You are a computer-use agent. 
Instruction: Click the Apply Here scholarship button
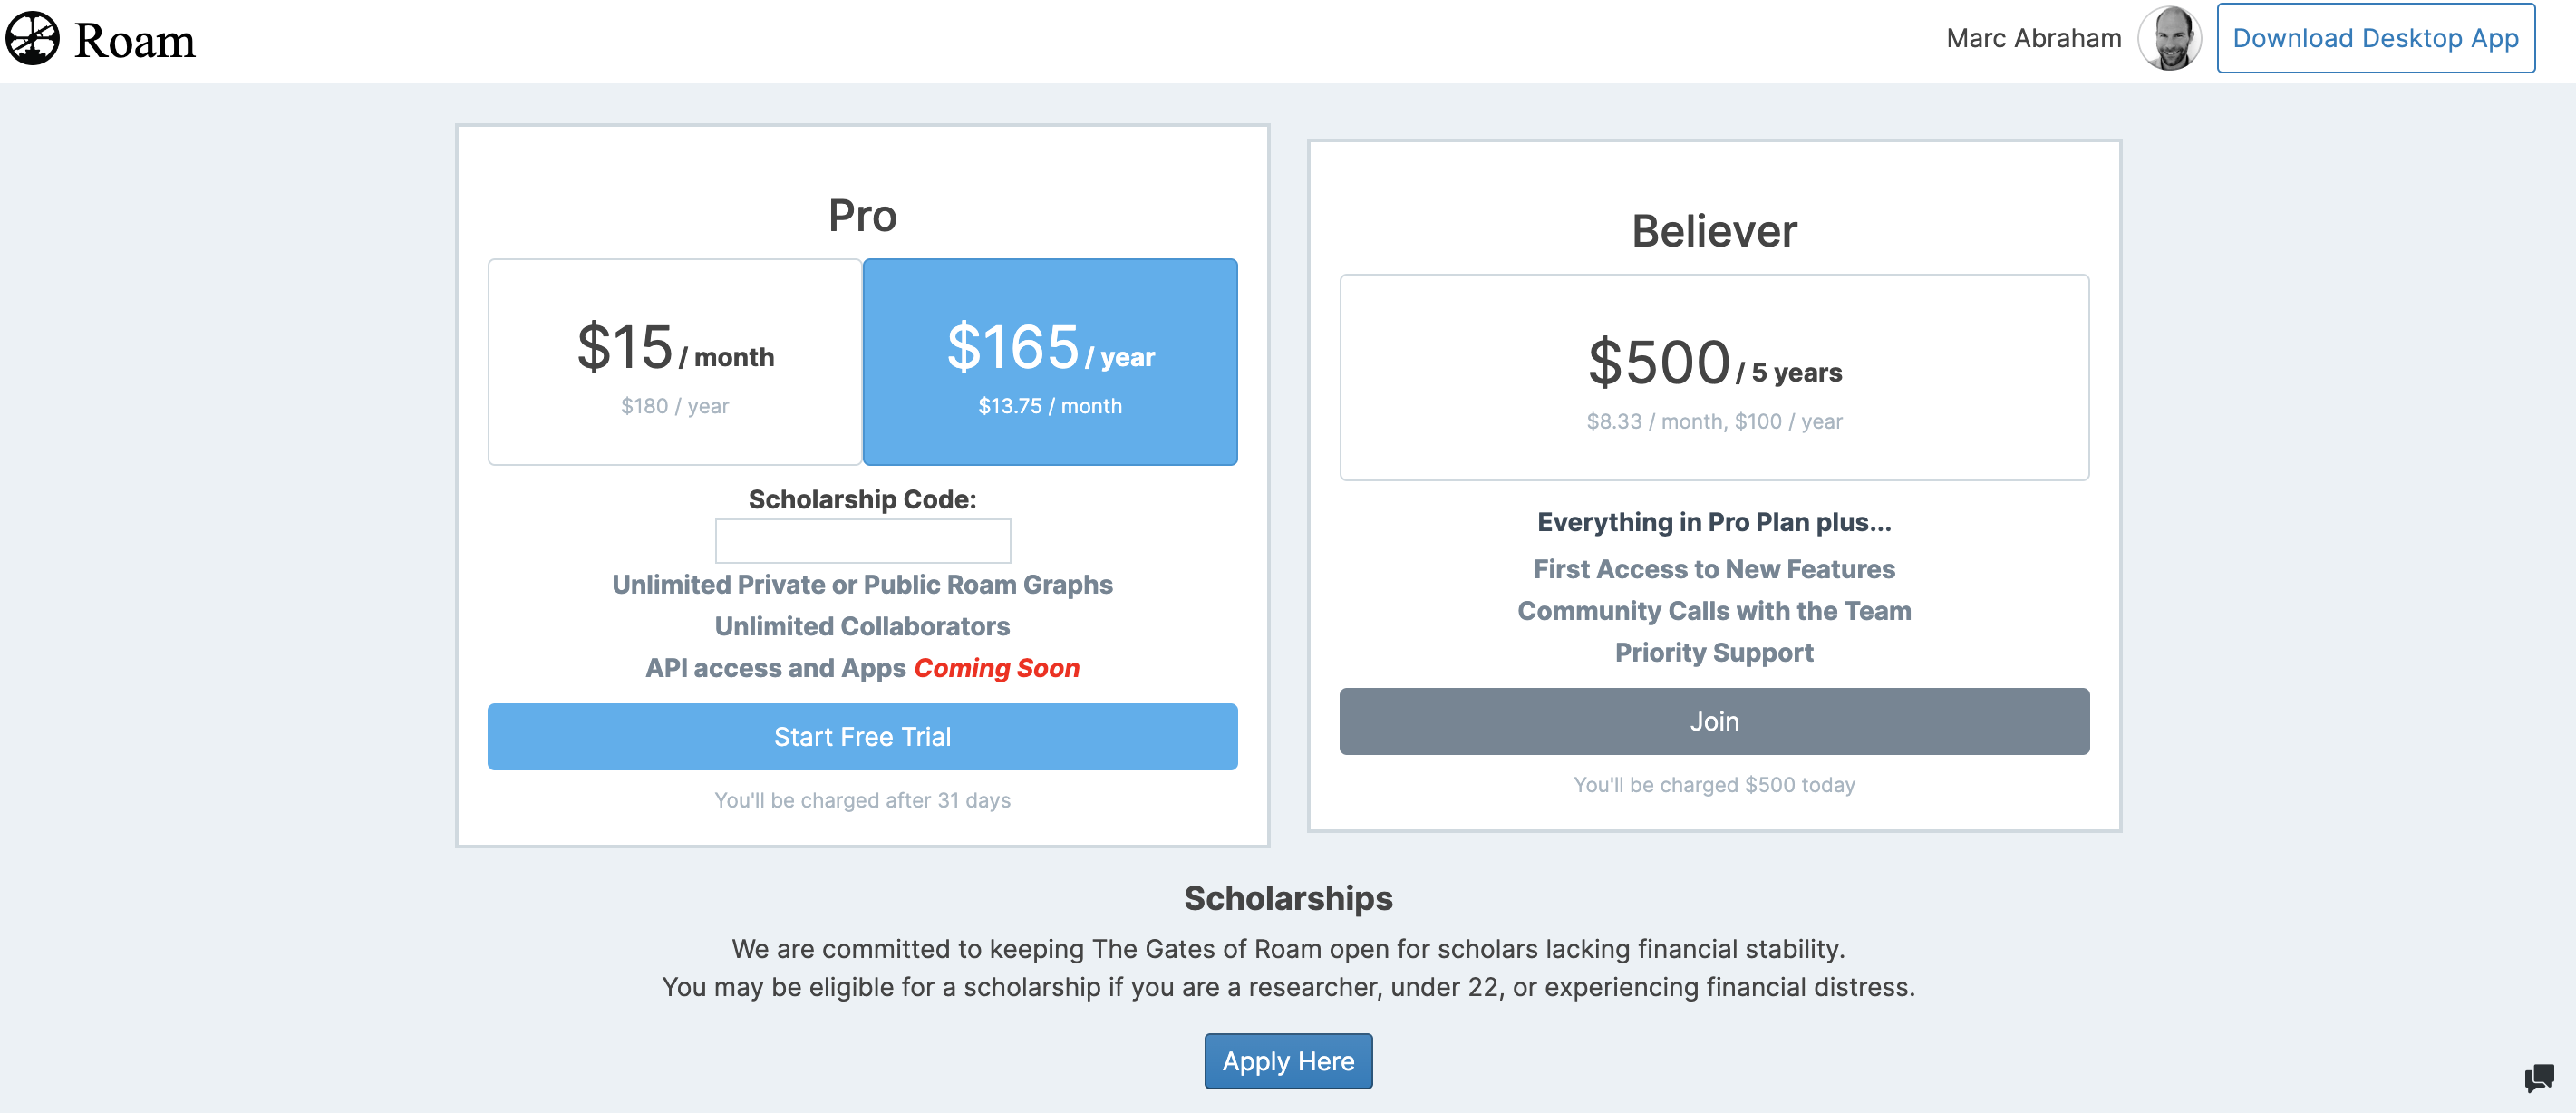1288,1061
